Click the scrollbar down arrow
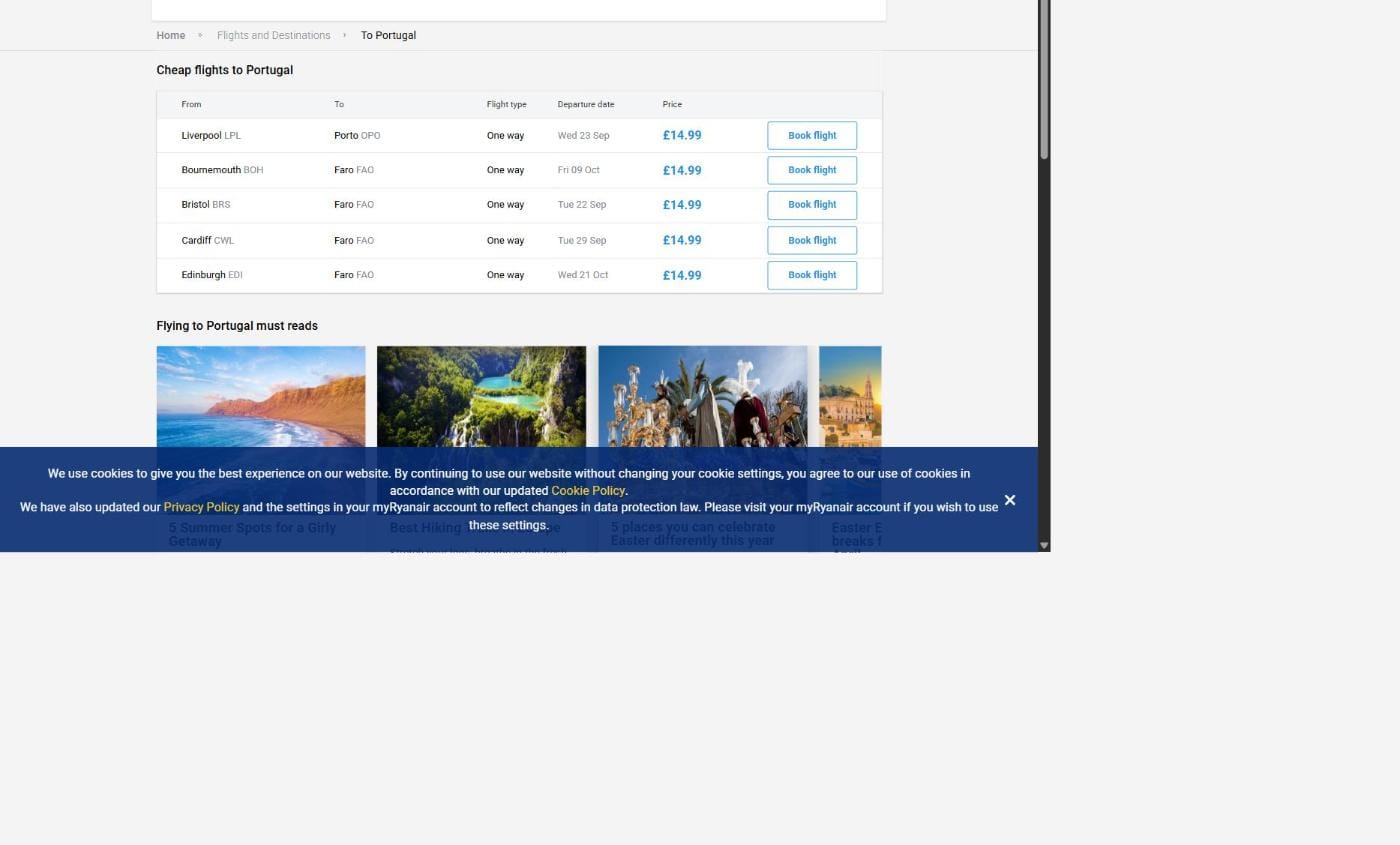The image size is (1400, 845). (x=1044, y=545)
